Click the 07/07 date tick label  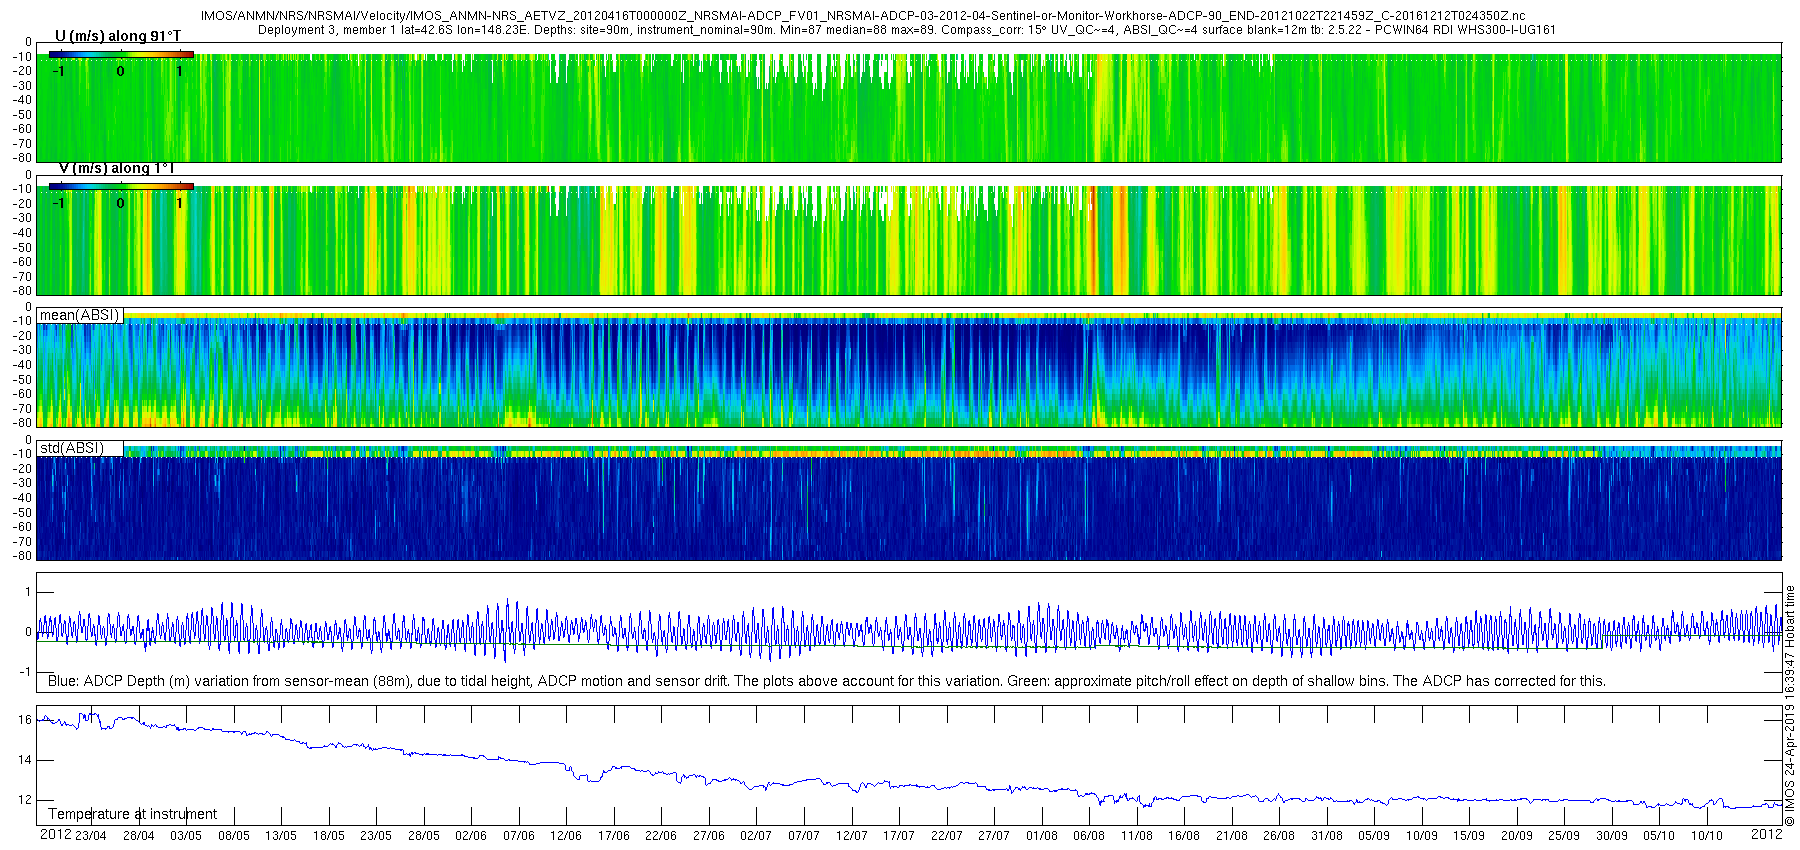803,836
